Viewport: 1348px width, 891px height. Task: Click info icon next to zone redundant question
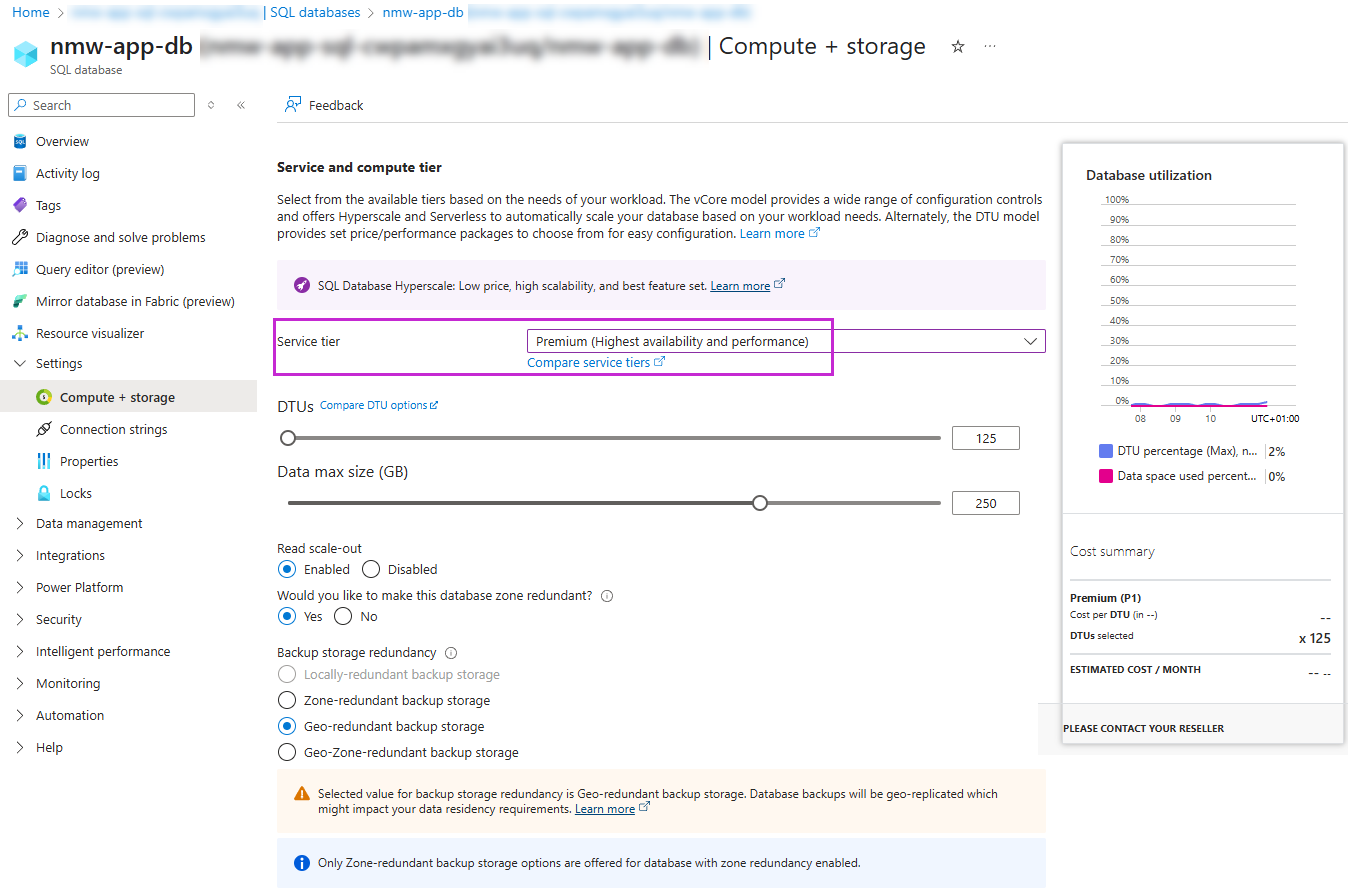[x=607, y=596]
